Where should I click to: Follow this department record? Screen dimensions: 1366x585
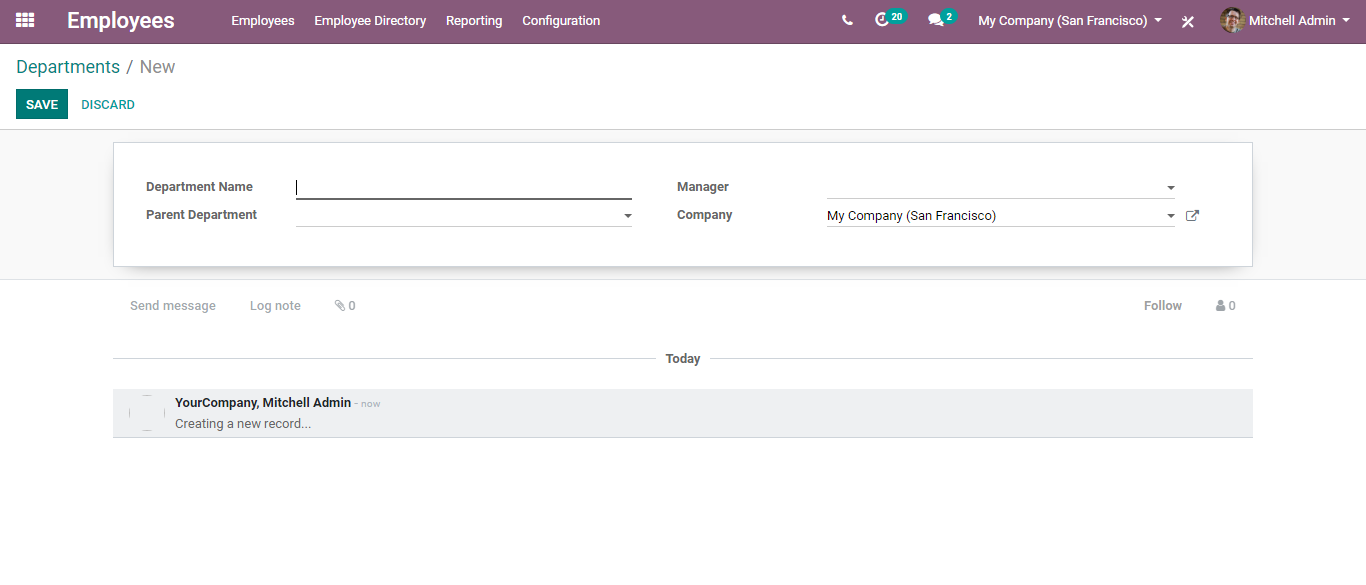point(1163,306)
